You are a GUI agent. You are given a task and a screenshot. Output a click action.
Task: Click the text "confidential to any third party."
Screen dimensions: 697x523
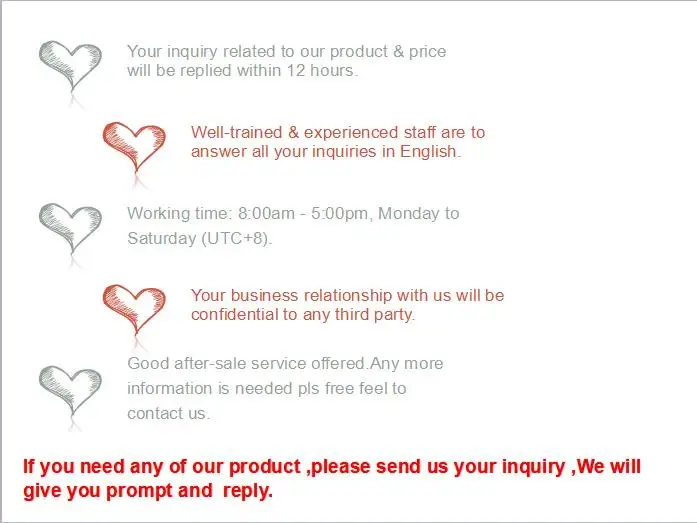tap(302, 314)
